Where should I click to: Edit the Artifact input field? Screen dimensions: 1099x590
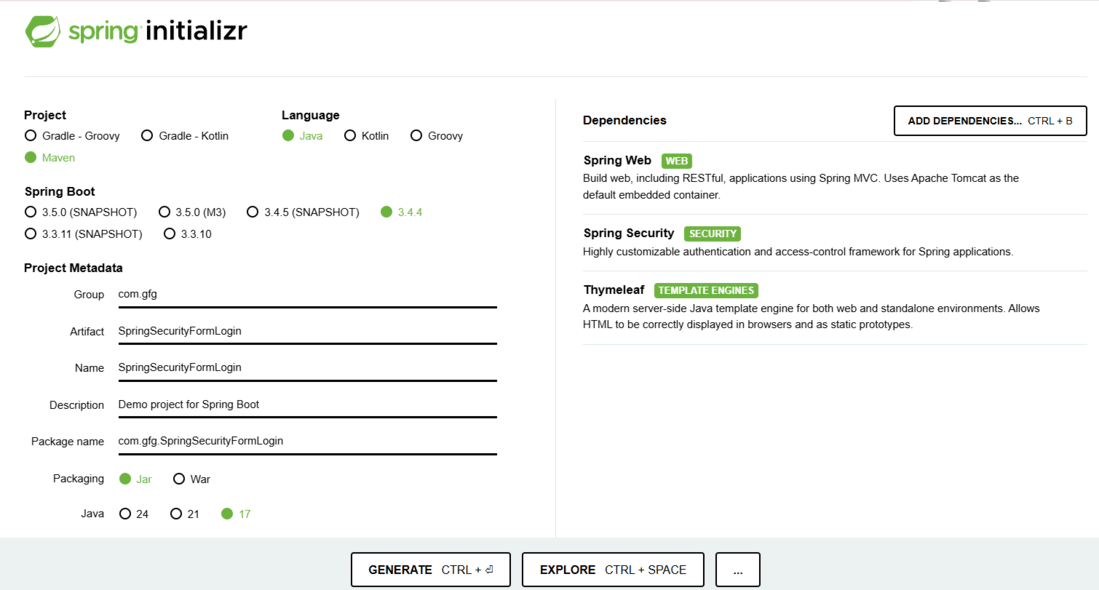308,331
